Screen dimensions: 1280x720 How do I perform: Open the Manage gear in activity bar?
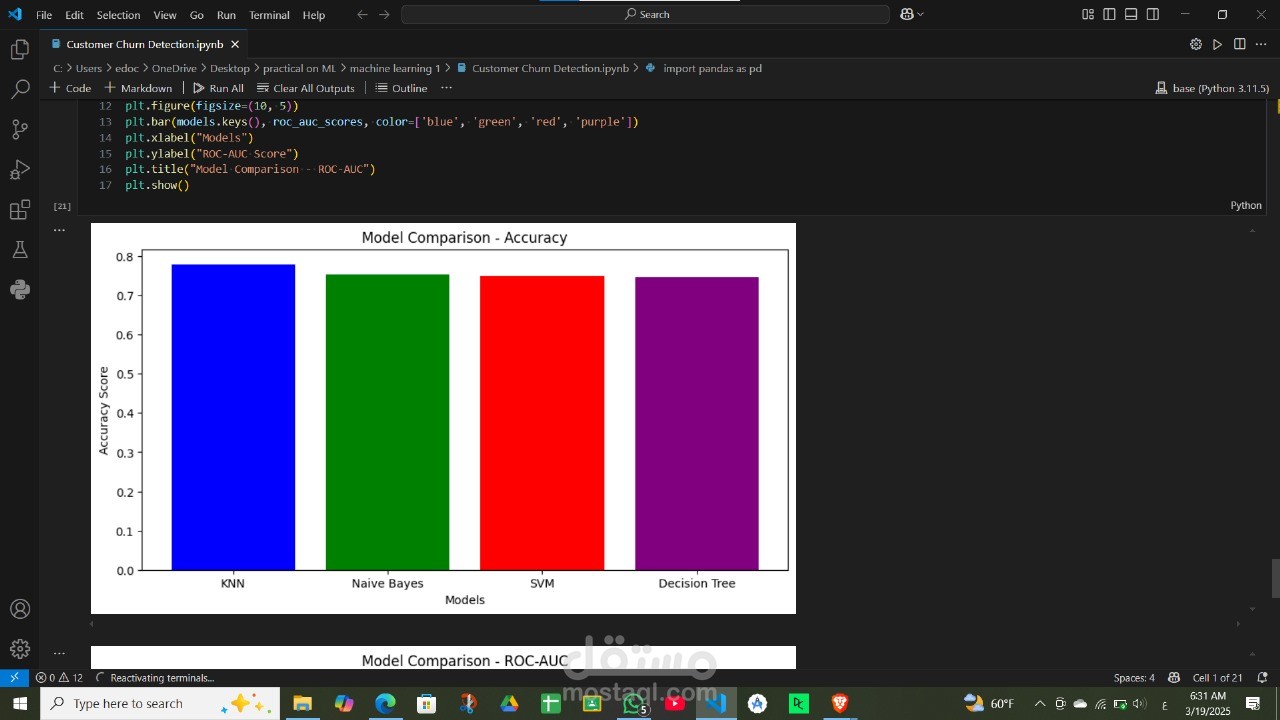[20, 649]
